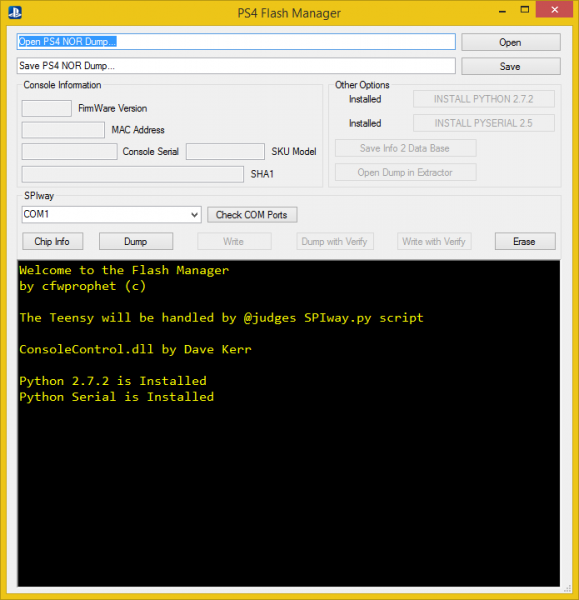Open the COM1 port dropdown
Screen dimensions: 579x600
(111, 214)
